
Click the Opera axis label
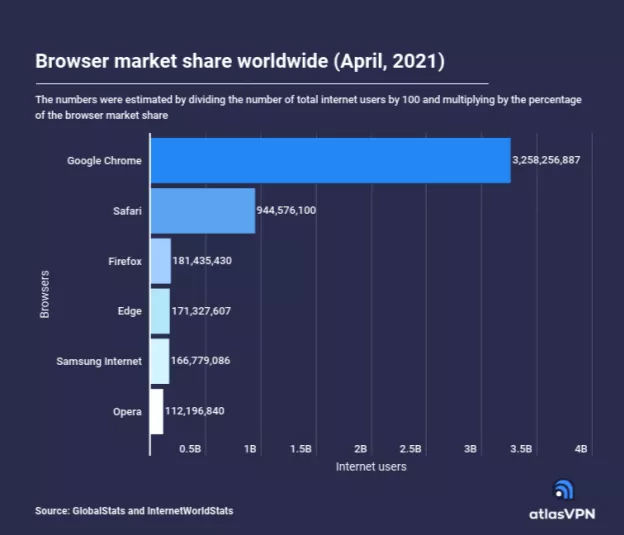[x=127, y=412]
